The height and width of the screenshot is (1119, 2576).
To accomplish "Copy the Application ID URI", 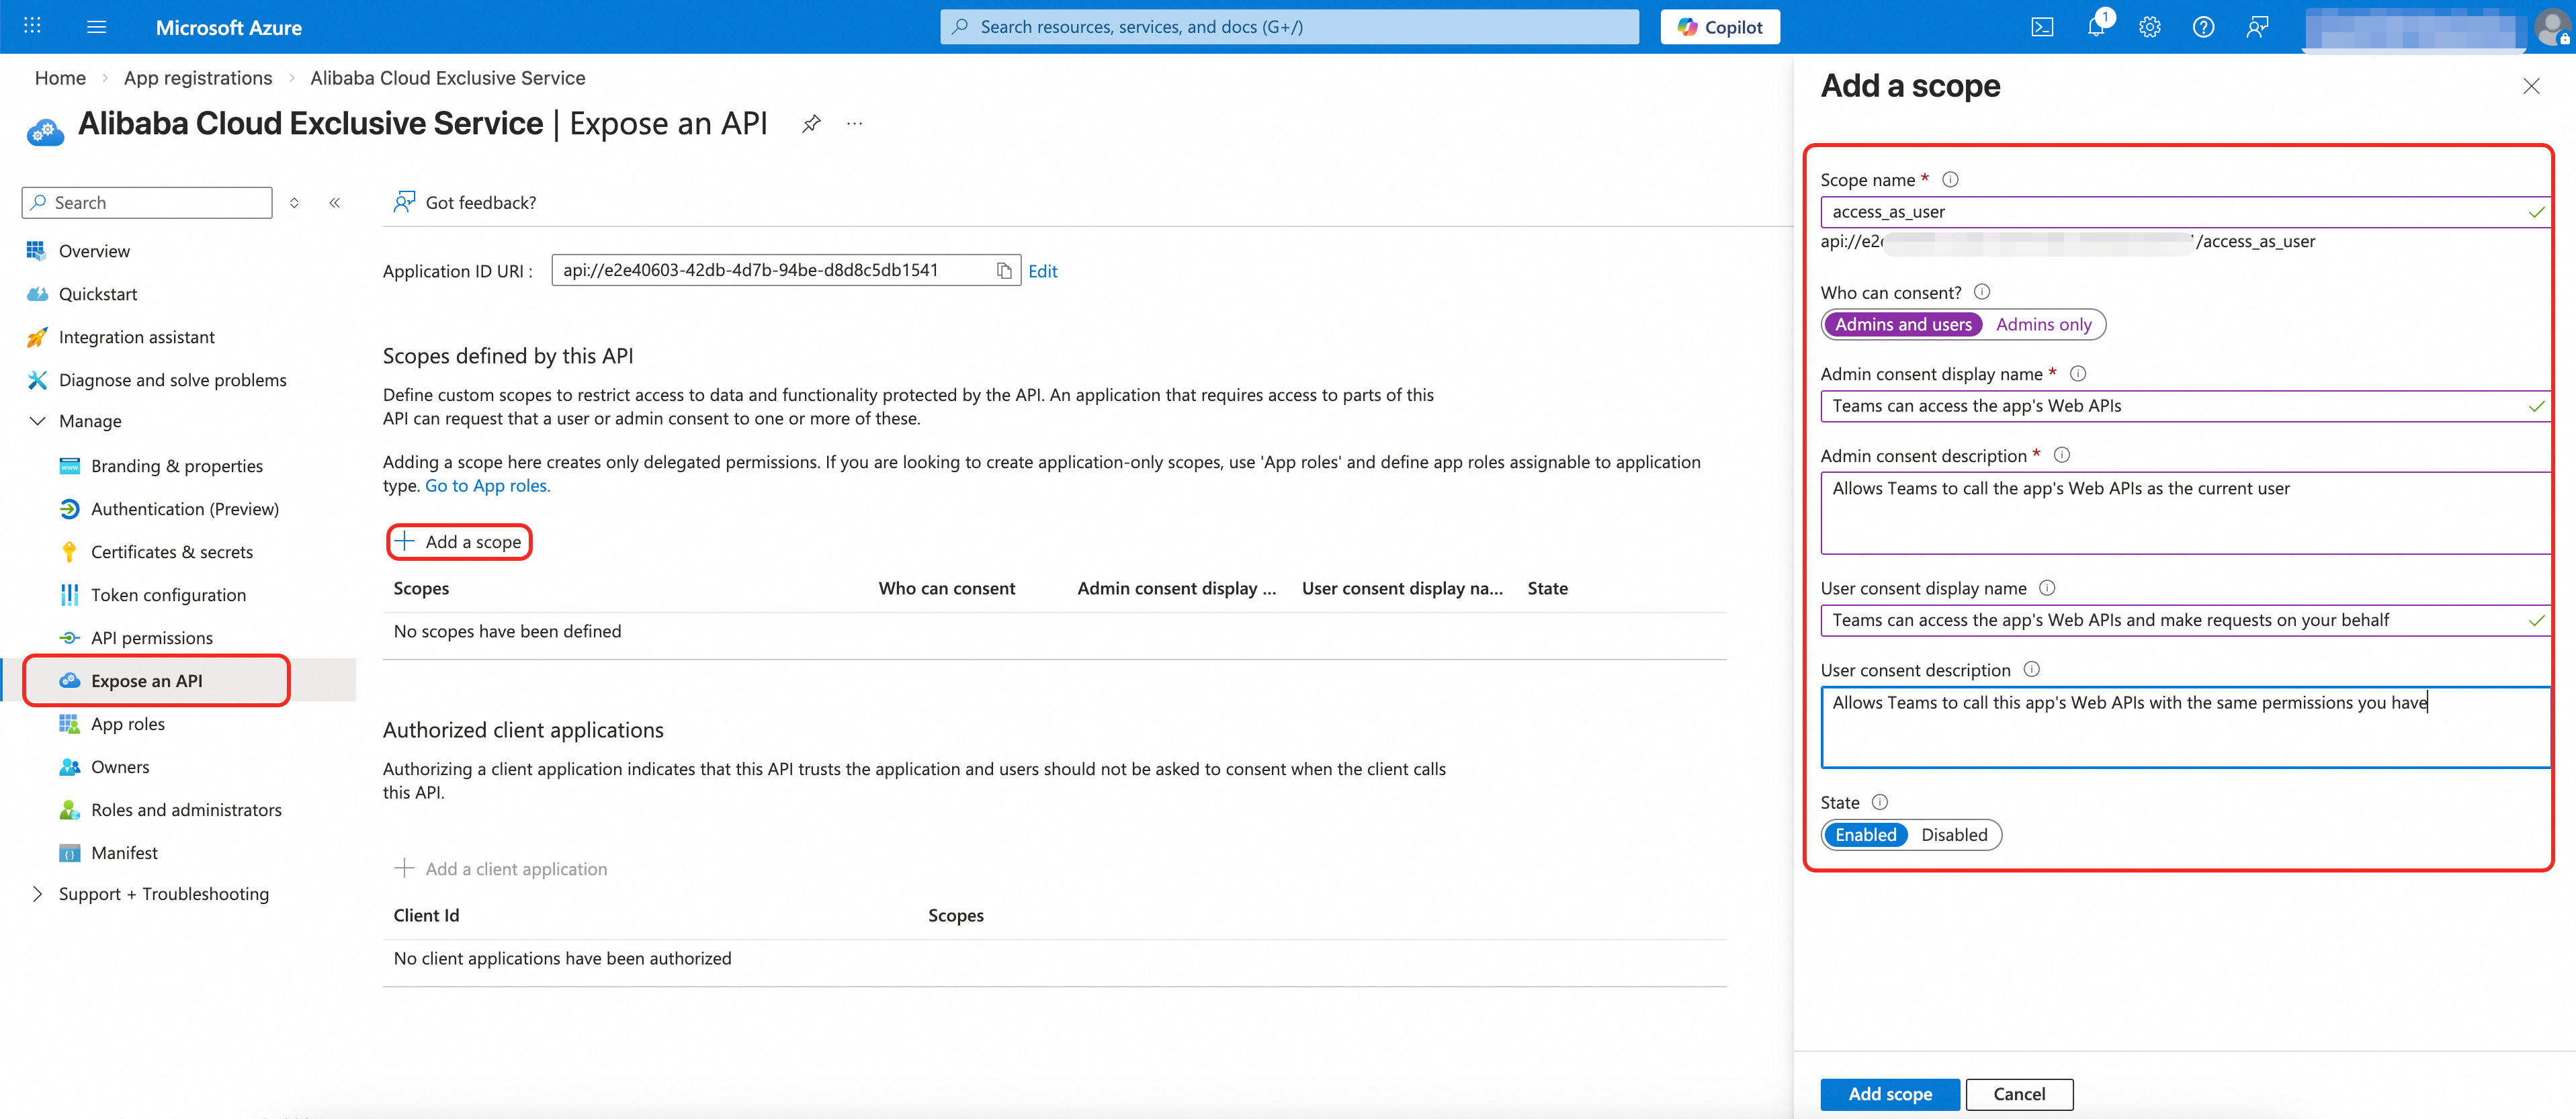I will [x=1004, y=271].
